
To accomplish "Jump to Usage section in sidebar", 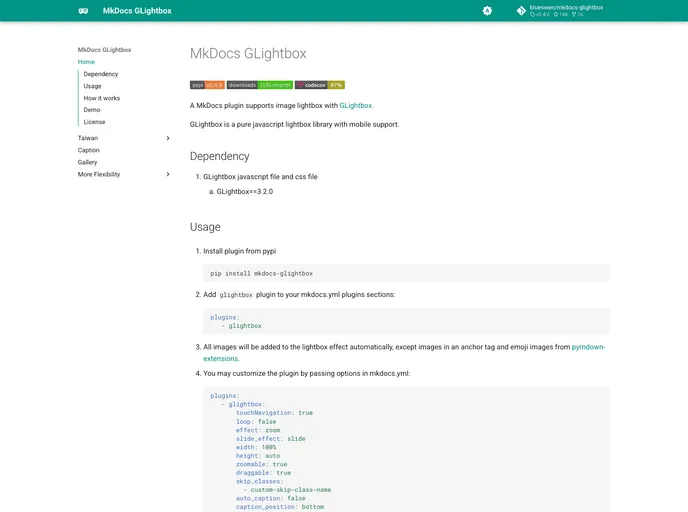I will coord(93,86).
